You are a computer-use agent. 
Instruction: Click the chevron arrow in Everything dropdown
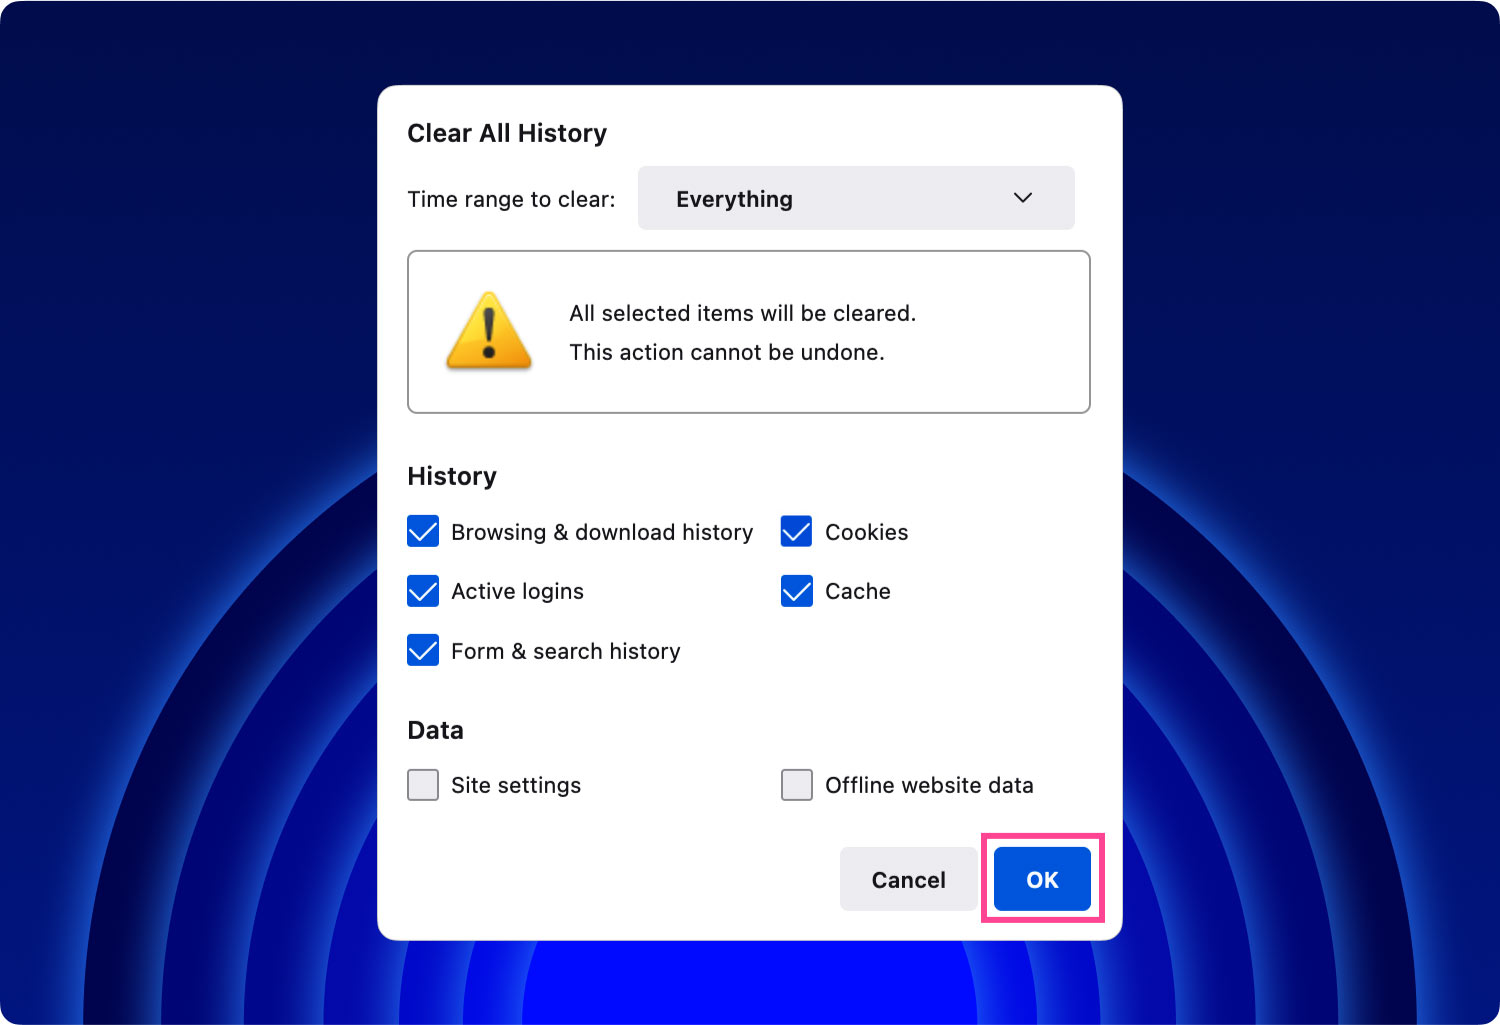(1023, 198)
